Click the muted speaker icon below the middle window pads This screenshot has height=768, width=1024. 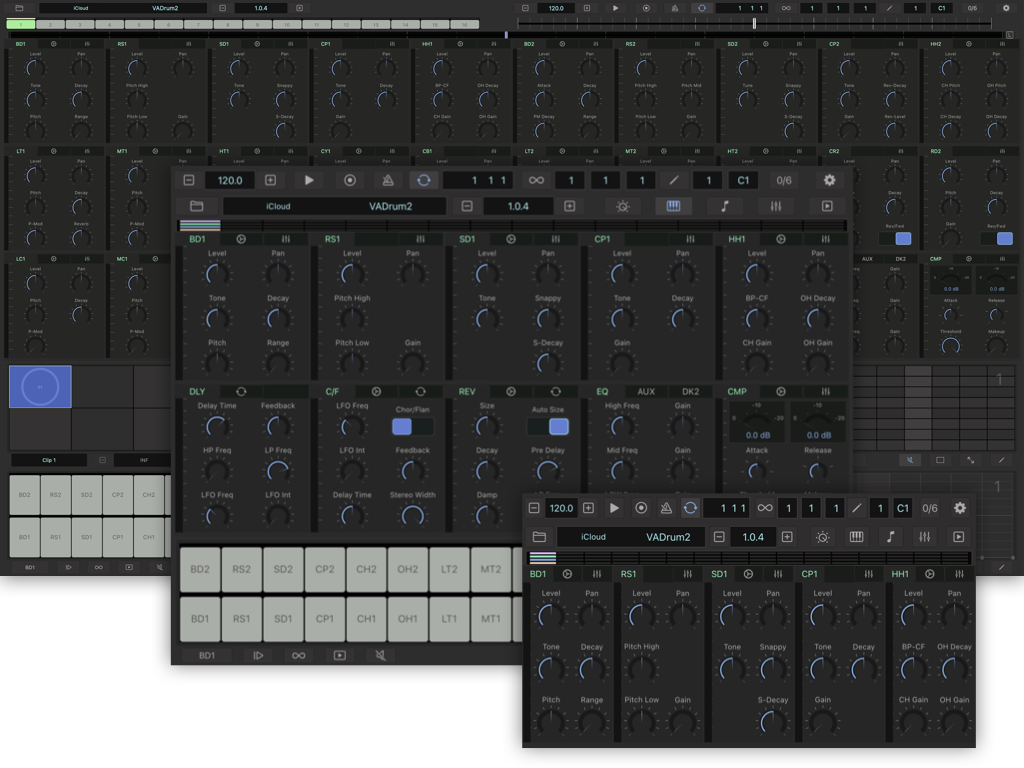tap(380, 656)
